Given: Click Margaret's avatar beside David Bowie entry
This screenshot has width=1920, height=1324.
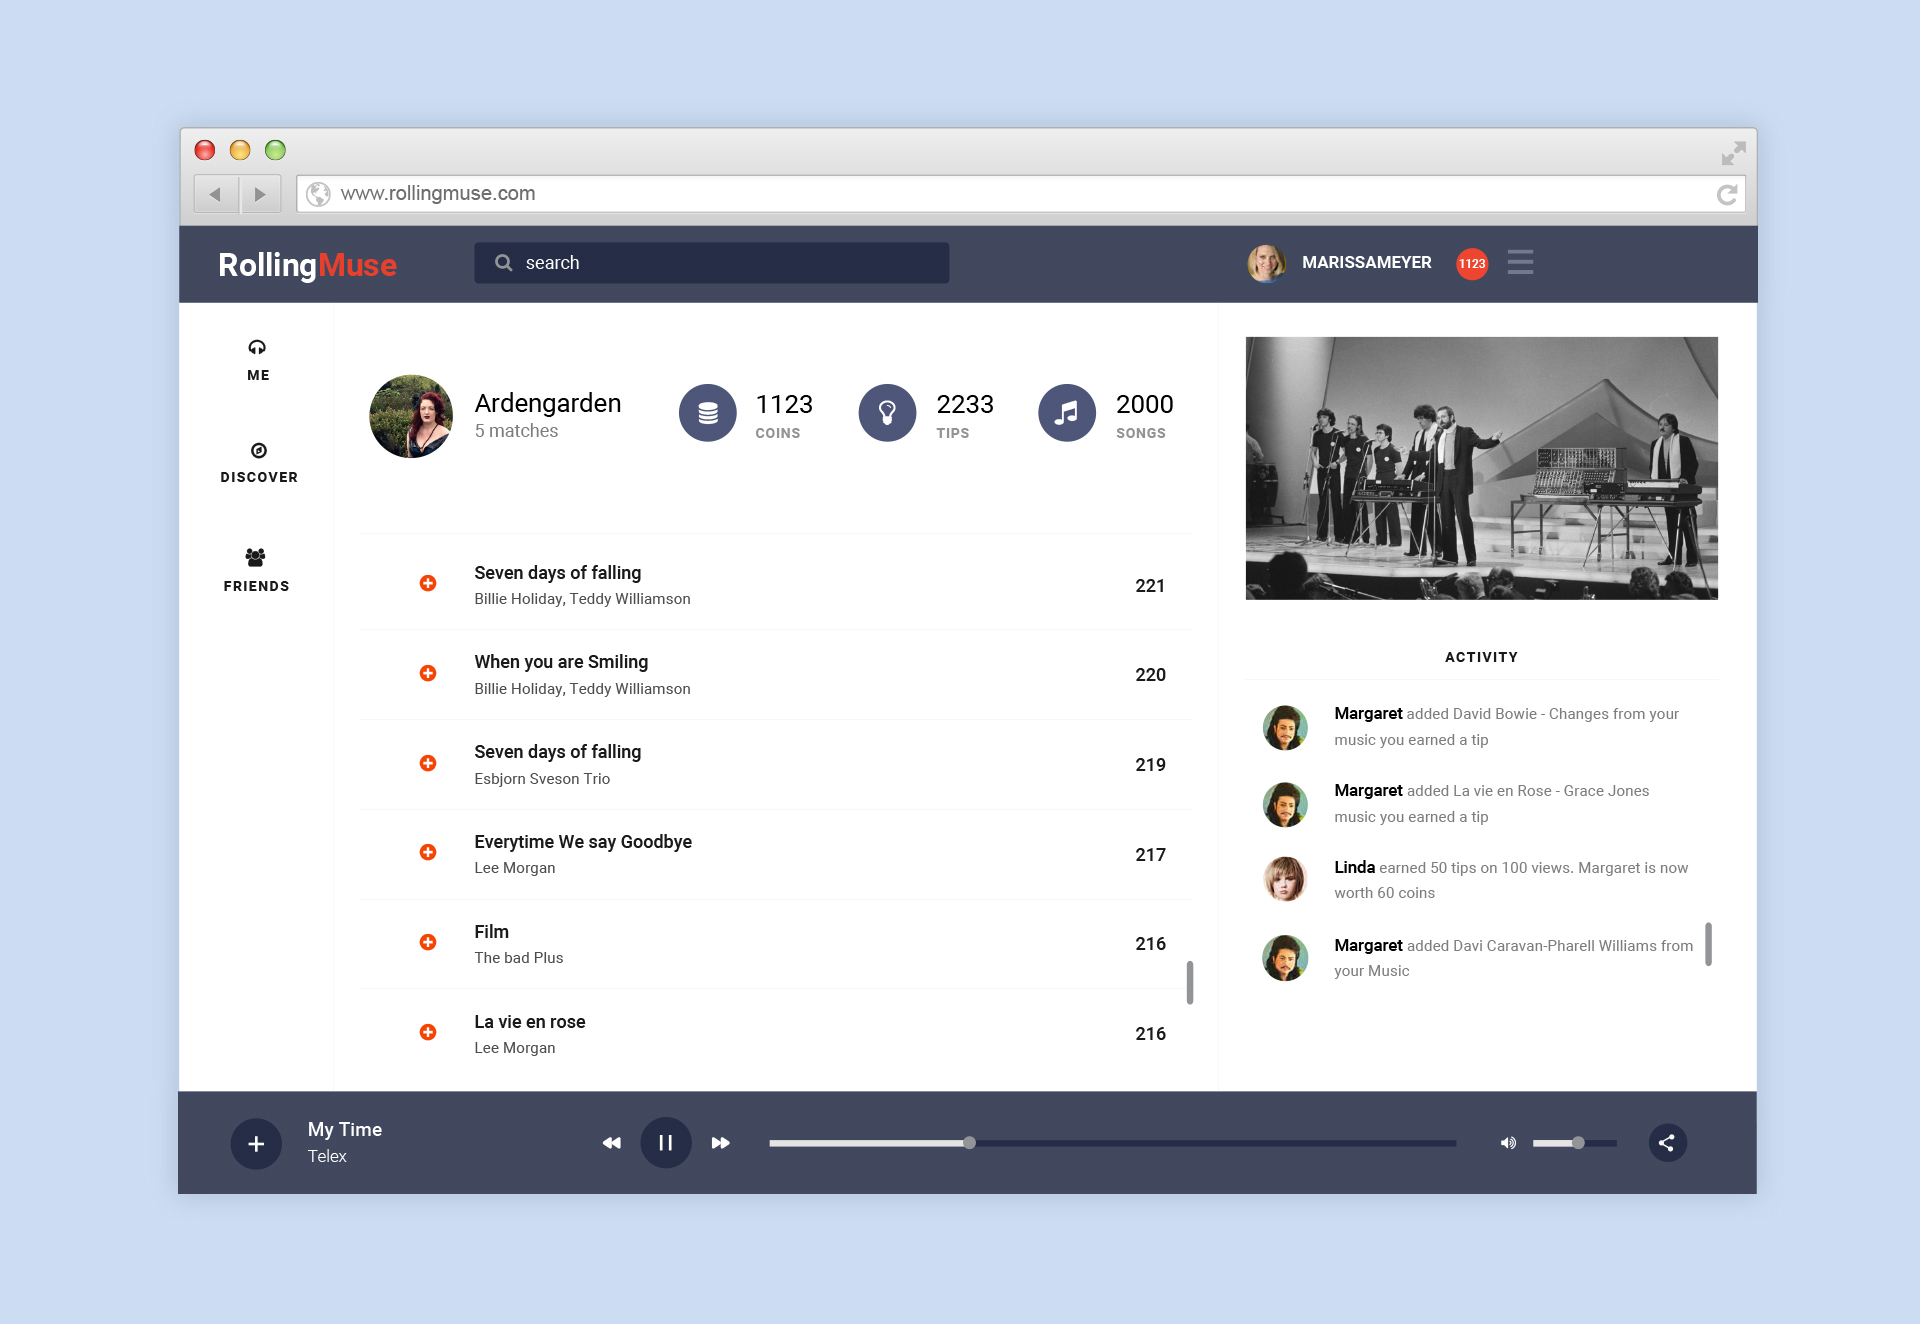Looking at the screenshot, I should click(1285, 727).
